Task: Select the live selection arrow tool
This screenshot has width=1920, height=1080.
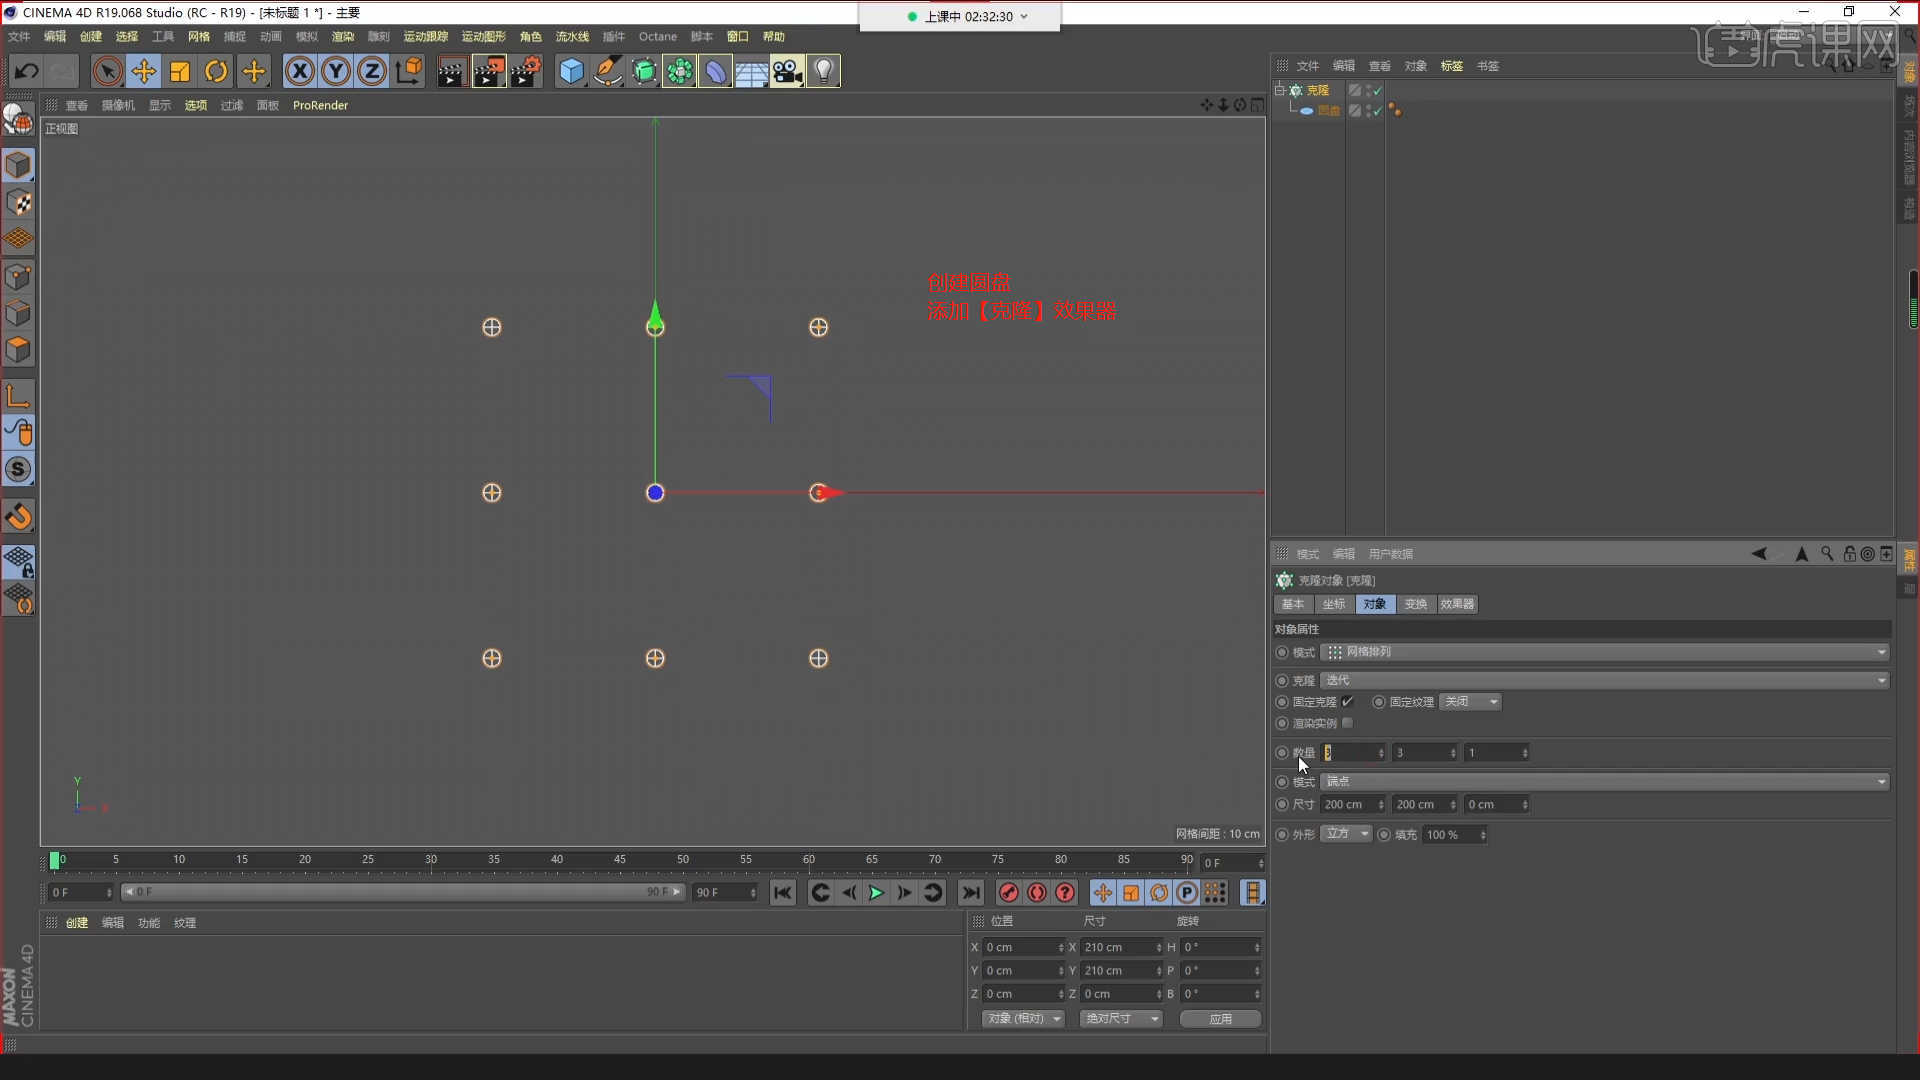Action: point(107,71)
